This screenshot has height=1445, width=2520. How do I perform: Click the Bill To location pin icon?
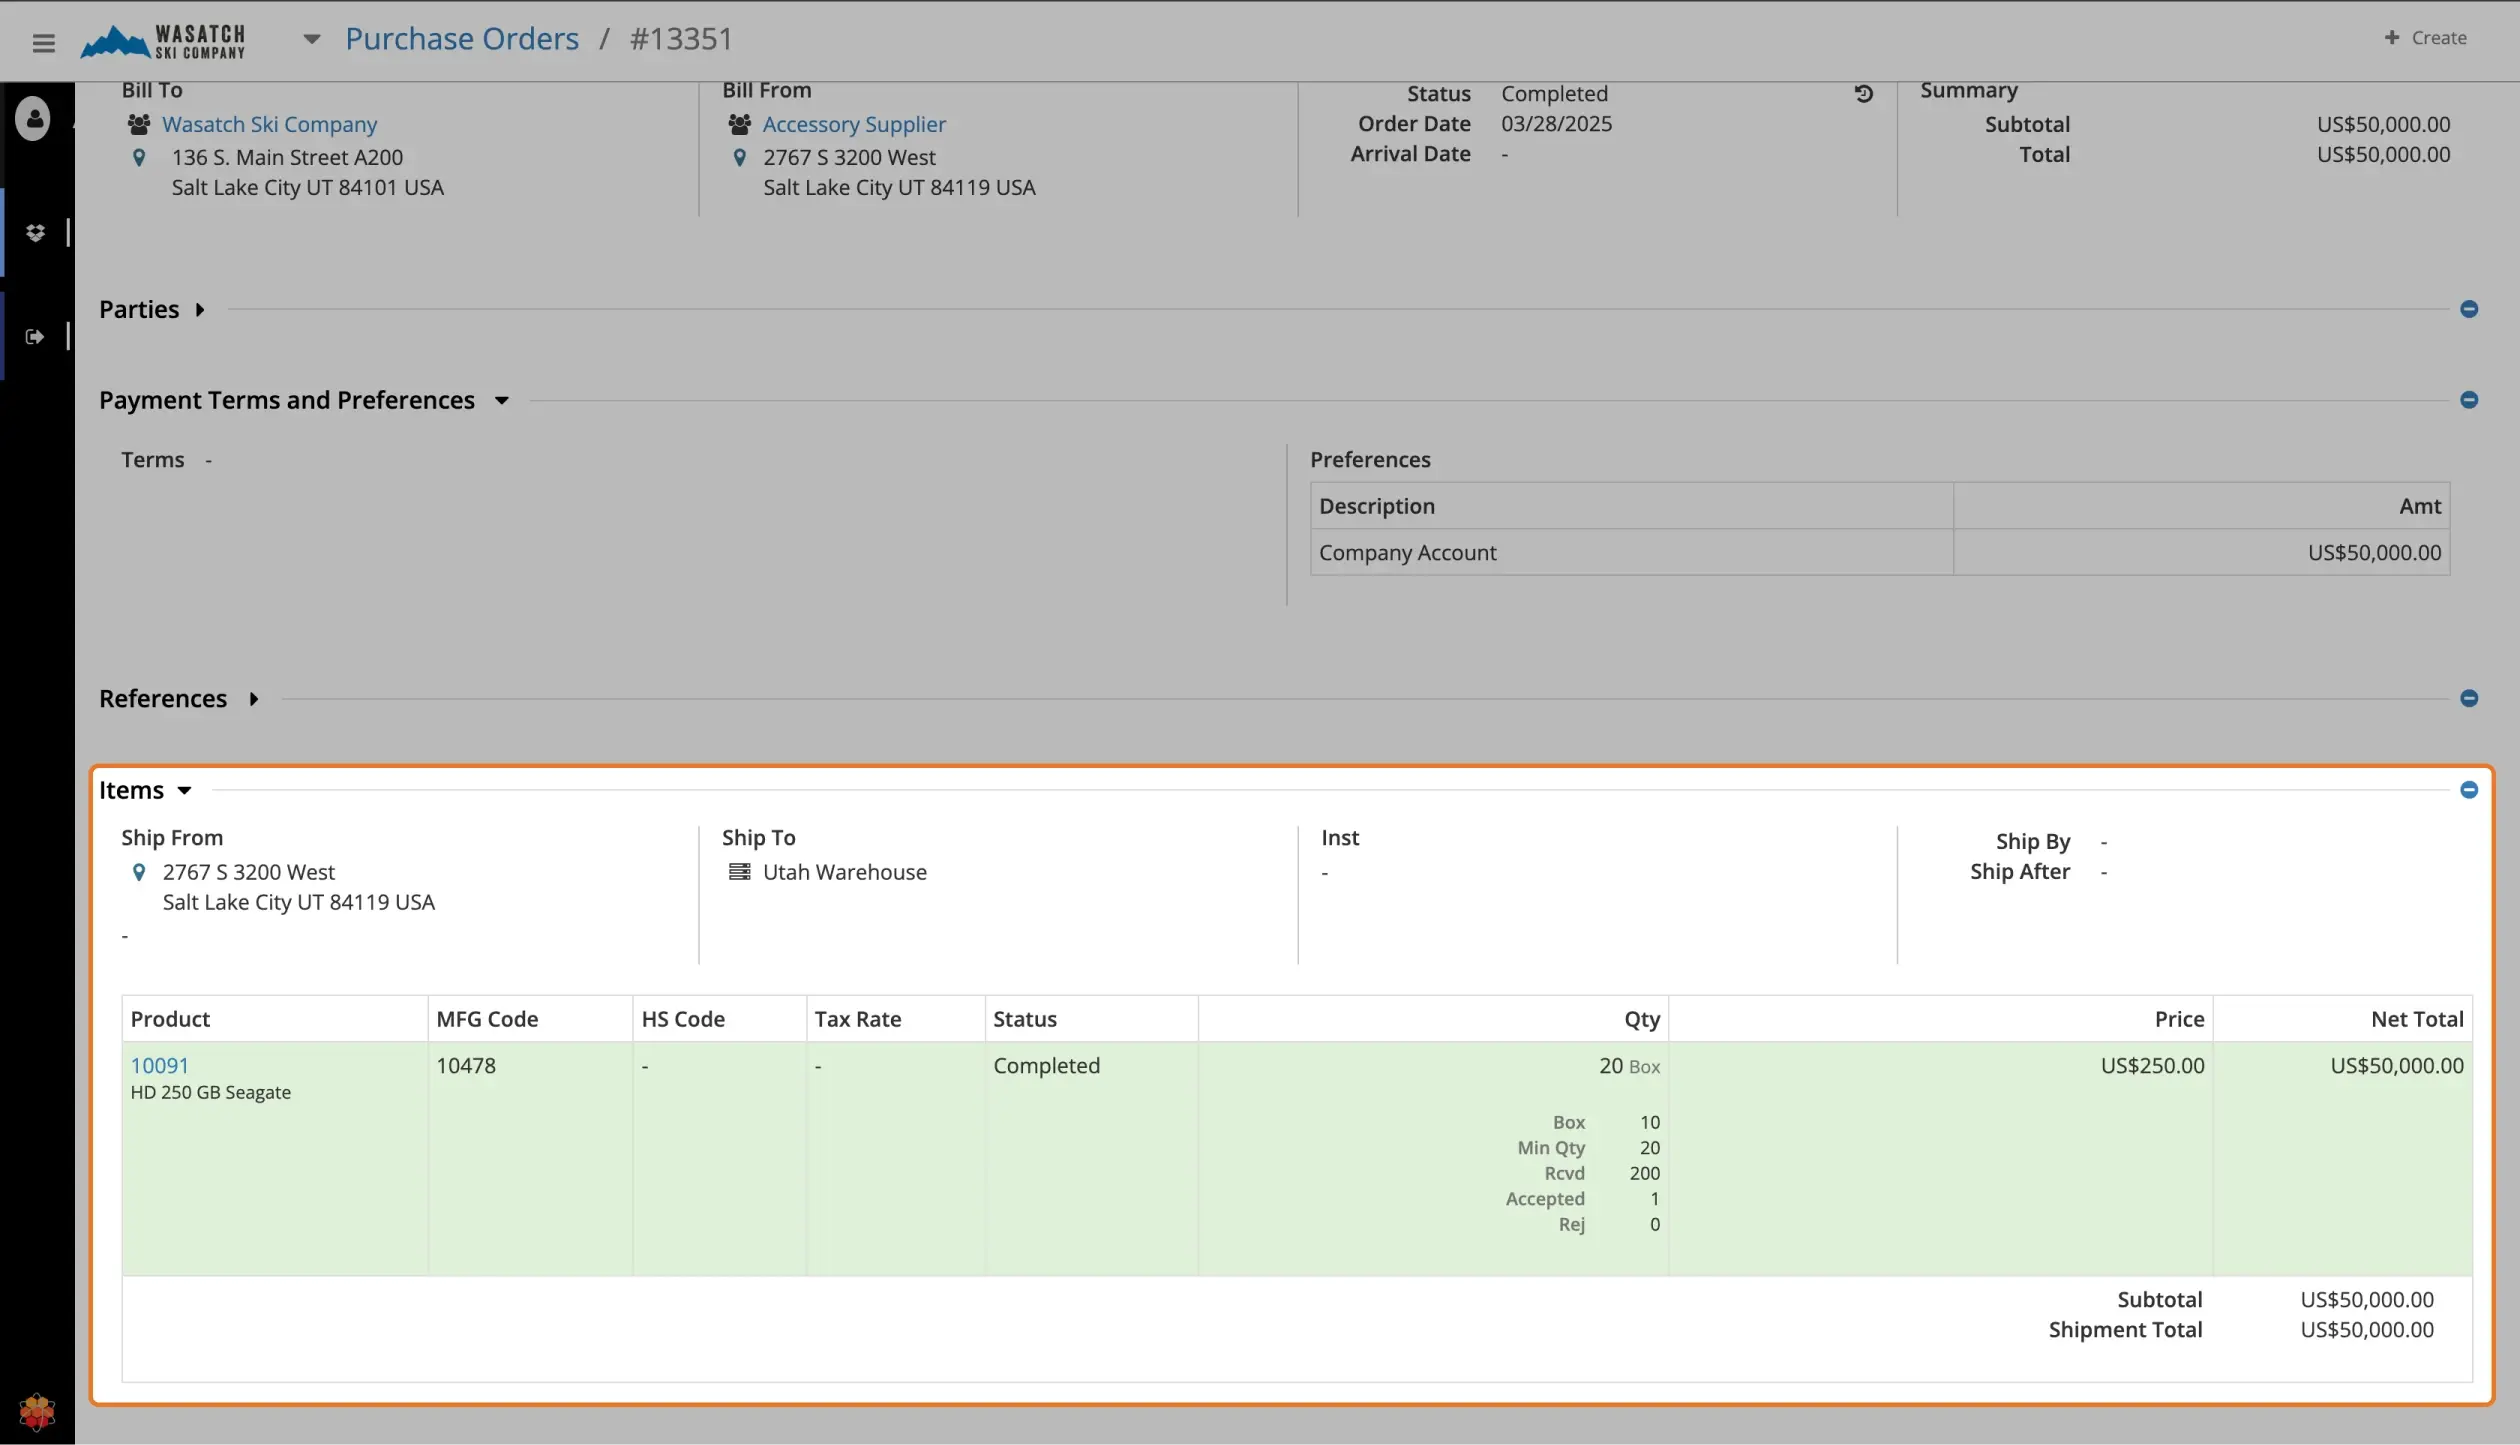coord(139,157)
